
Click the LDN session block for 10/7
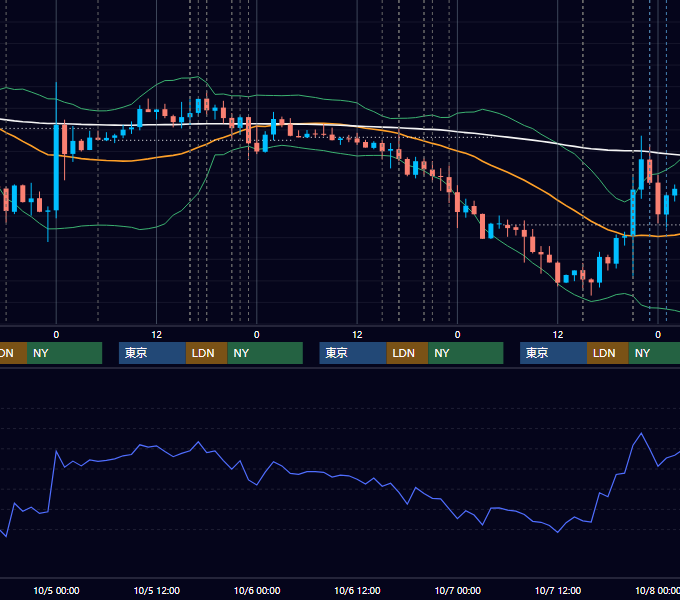coord(608,353)
